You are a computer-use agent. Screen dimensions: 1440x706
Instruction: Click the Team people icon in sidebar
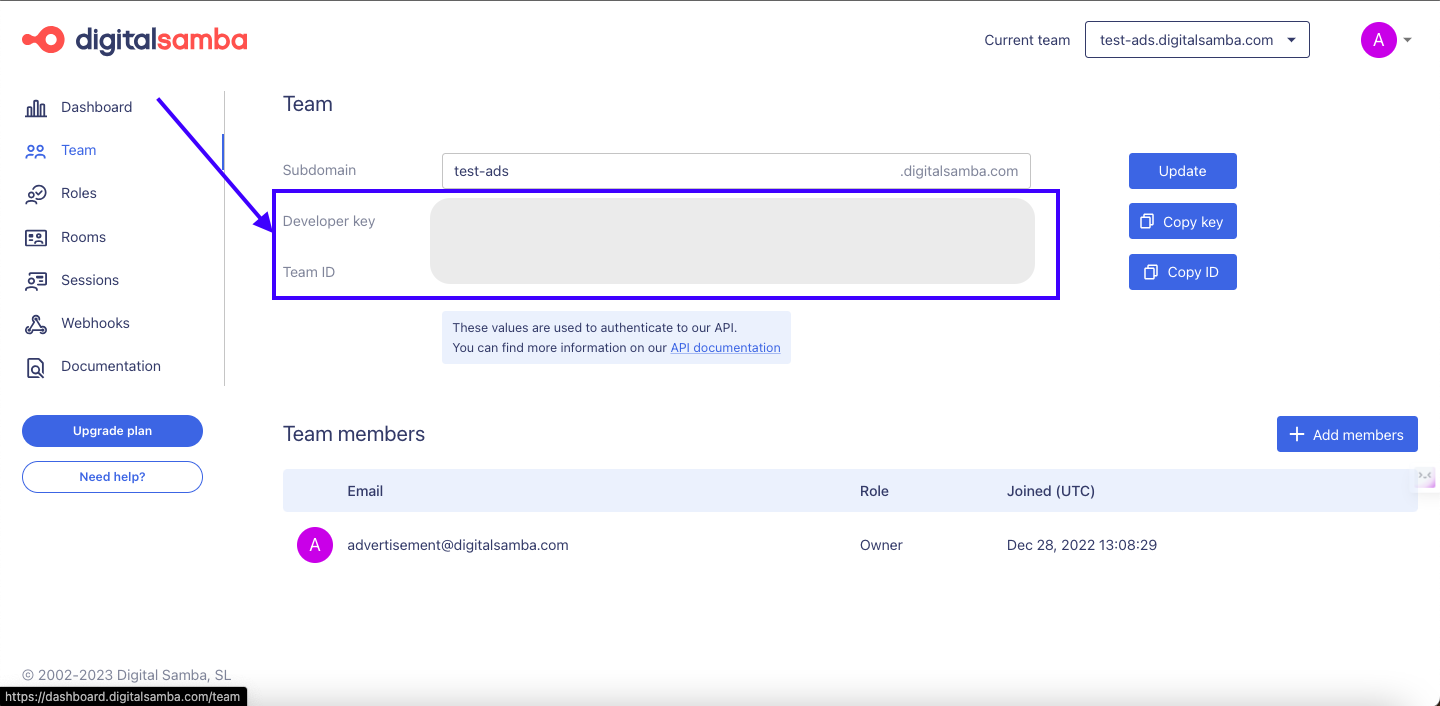36,151
